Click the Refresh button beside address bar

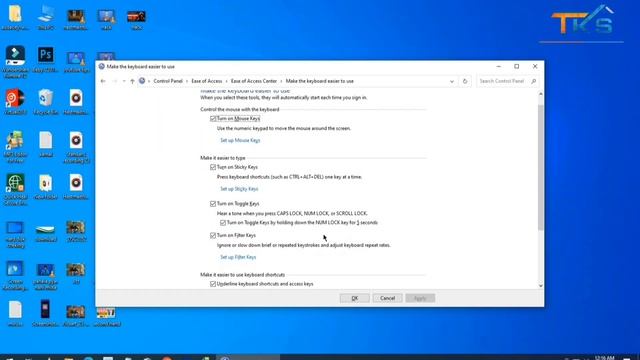[x=464, y=81]
